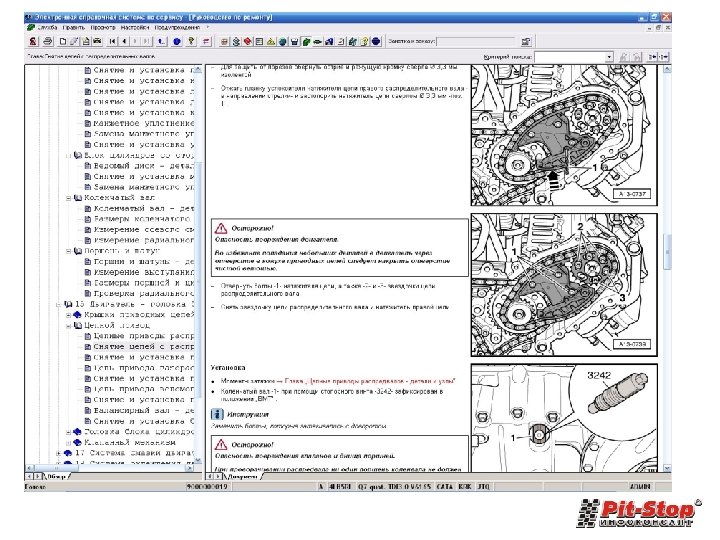Image resolution: width=720 pixels, height=540 pixels.
Task: Click the blue car toolbar icon
Action: pyautogui.click(x=329, y=42)
